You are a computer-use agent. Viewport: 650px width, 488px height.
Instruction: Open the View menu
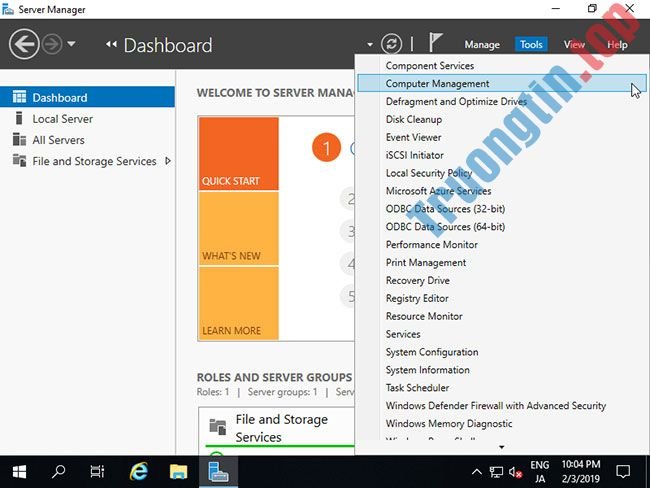pyautogui.click(x=574, y=44)
